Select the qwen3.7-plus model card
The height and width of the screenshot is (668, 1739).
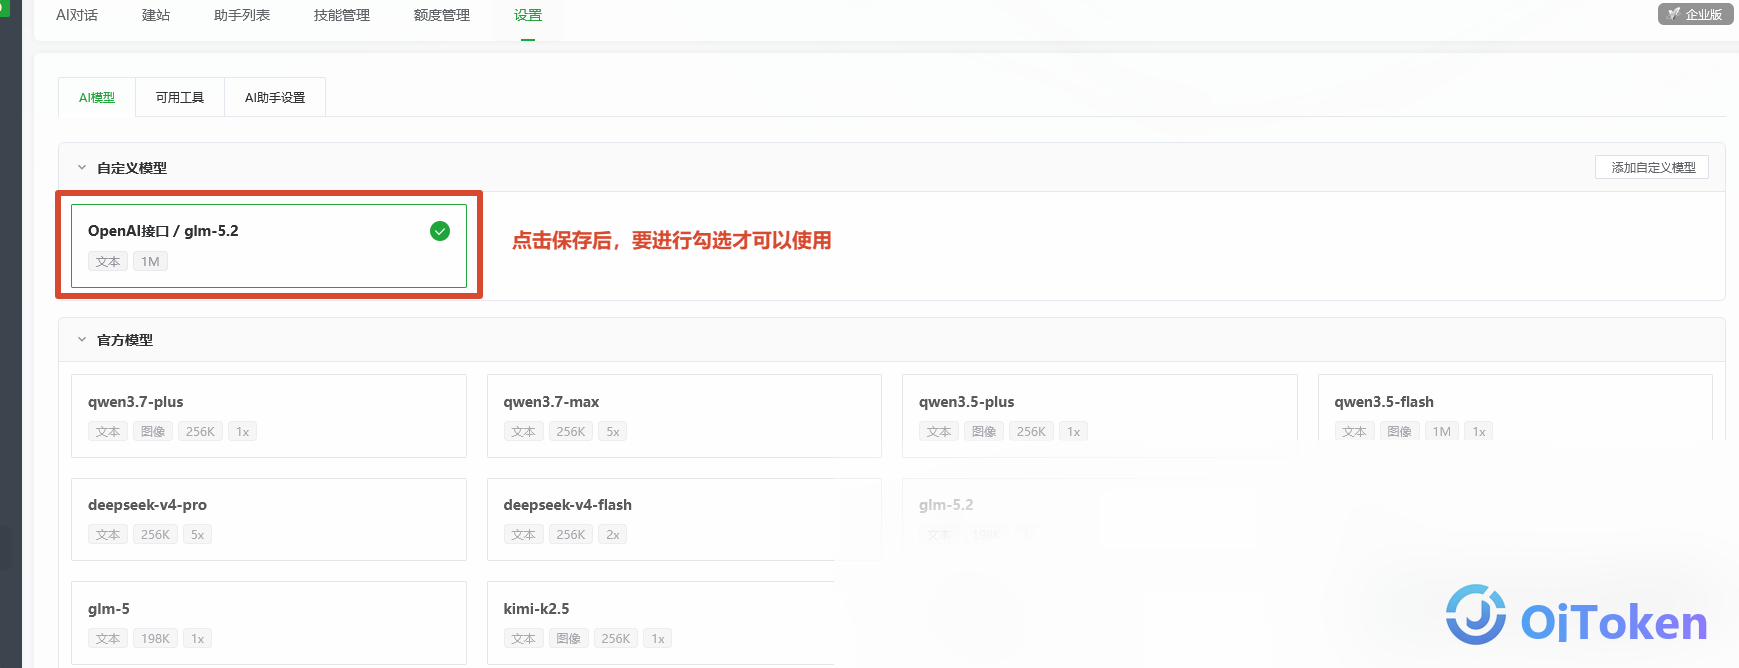click(x=269, y=416)
